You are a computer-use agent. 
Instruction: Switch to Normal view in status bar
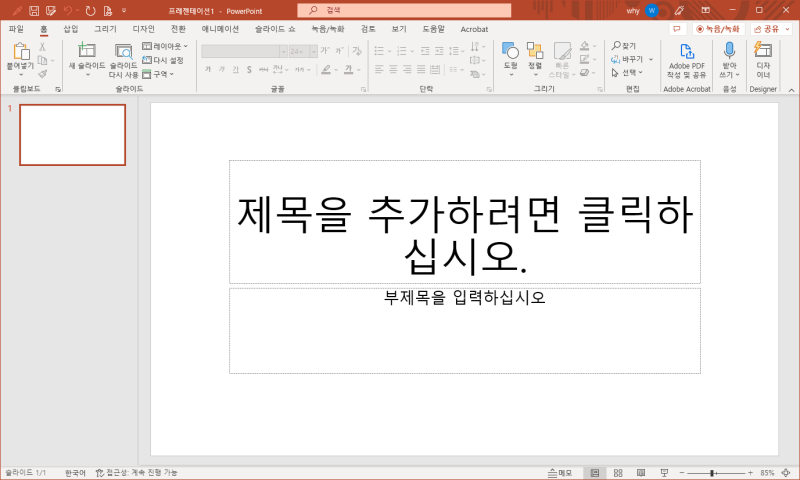[x=594, y=473]
